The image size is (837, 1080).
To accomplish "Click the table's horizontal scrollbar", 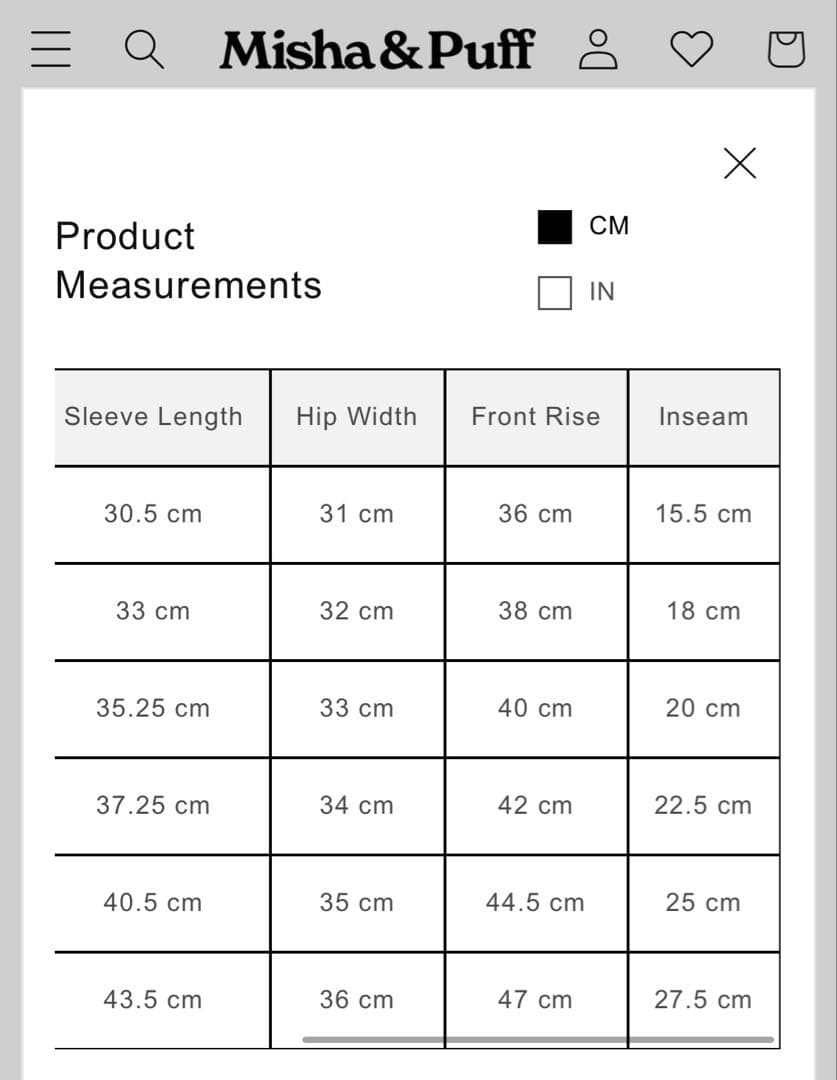I will click(x=538, y=1040).
